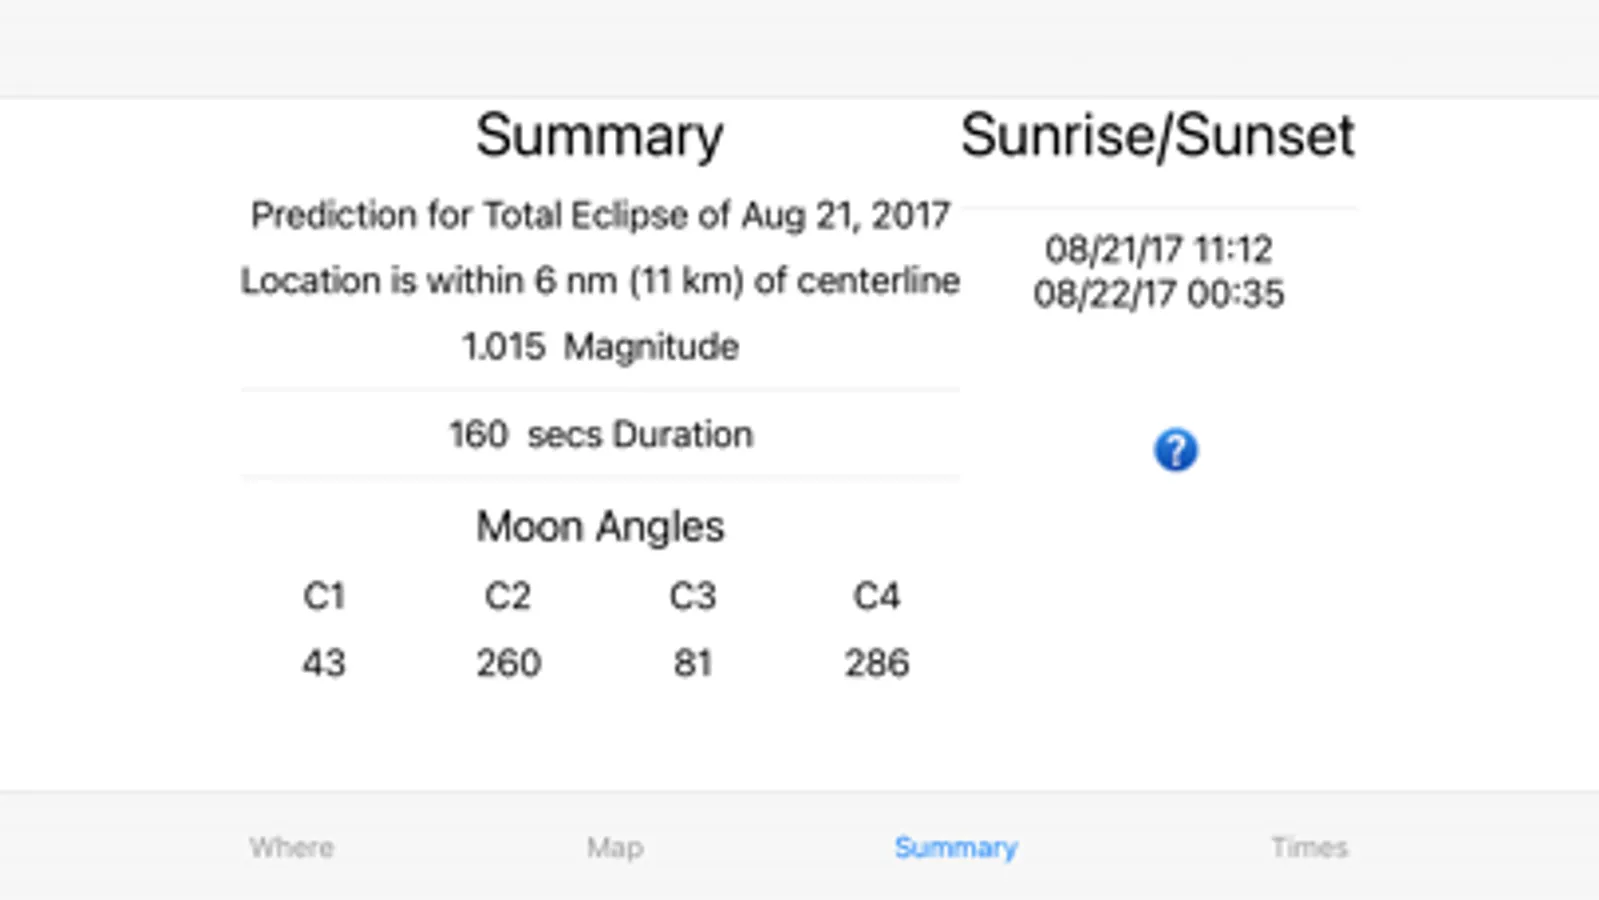
Task: Select the C1 angle value 43
Action: (x=324, y=663)
